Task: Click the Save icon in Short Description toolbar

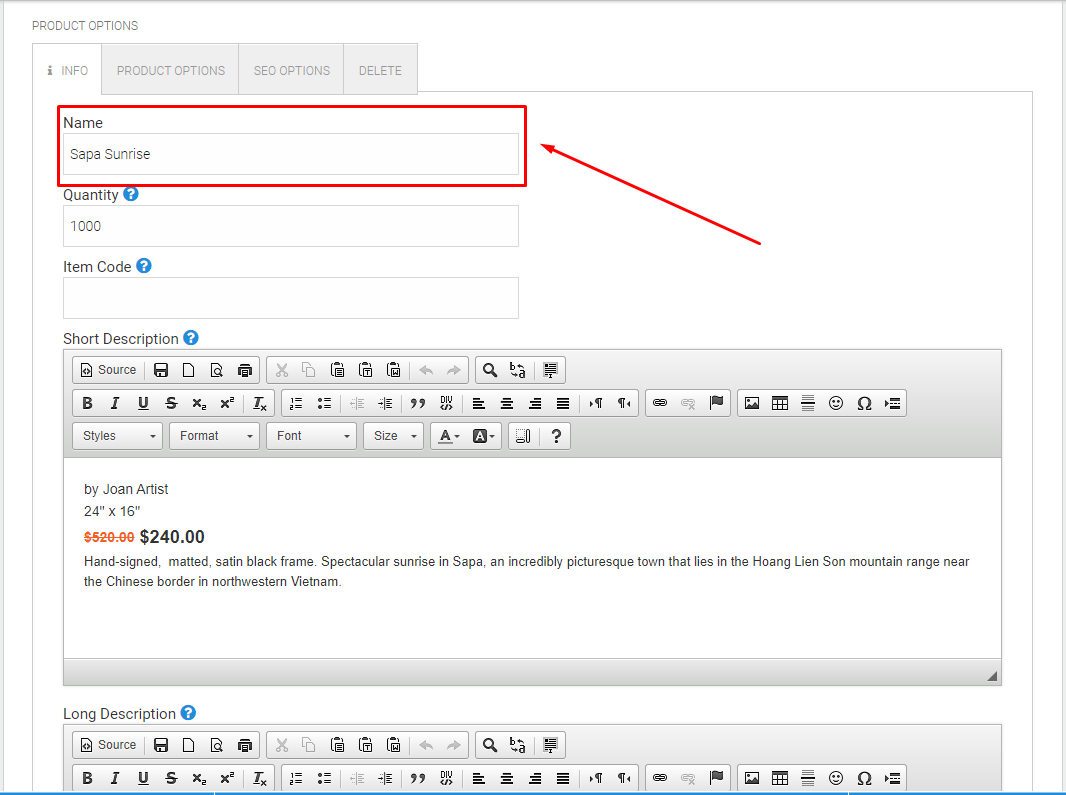Action: coord(161,370)
